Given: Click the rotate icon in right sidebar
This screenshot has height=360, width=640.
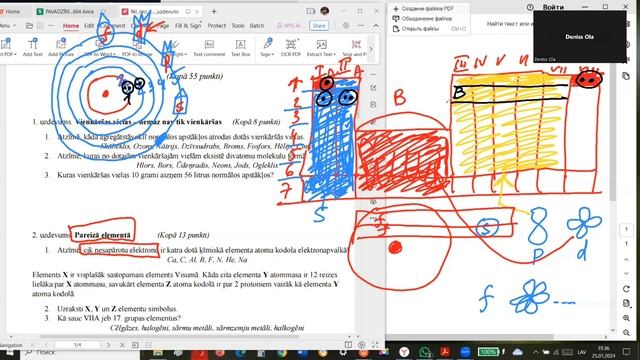Looking at the screenshot, I should [626, 289].
